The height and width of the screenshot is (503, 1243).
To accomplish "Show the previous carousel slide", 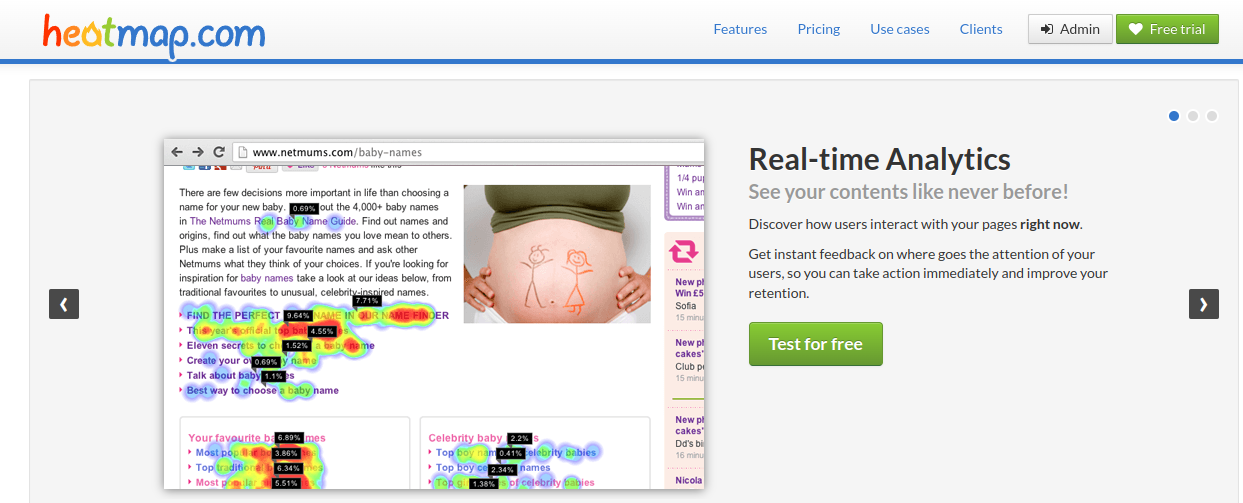I will pos(64,304).
